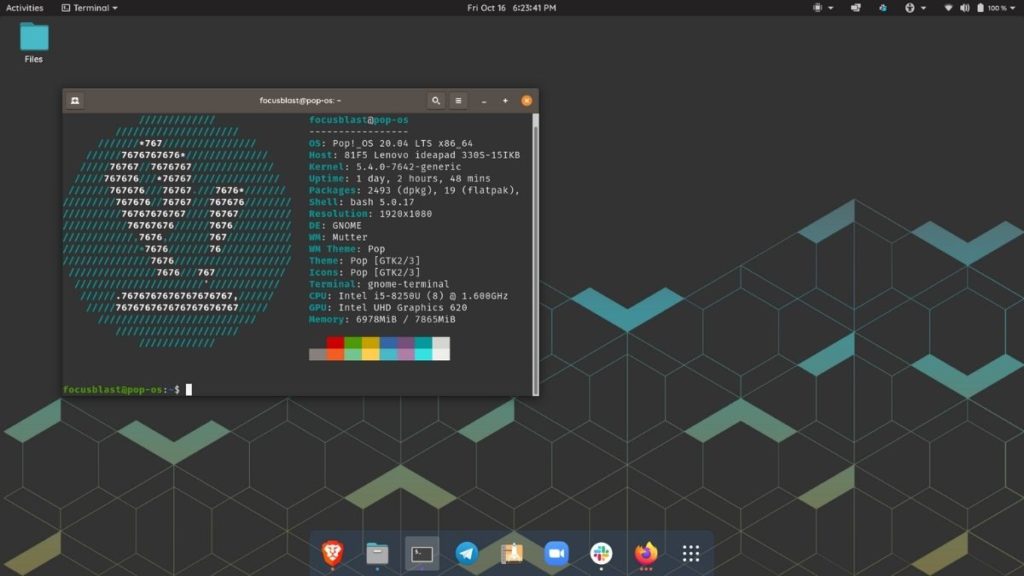Screen dimensions: 1024x576
Task: Show all applications grid in dock
Action: [690, 553]
